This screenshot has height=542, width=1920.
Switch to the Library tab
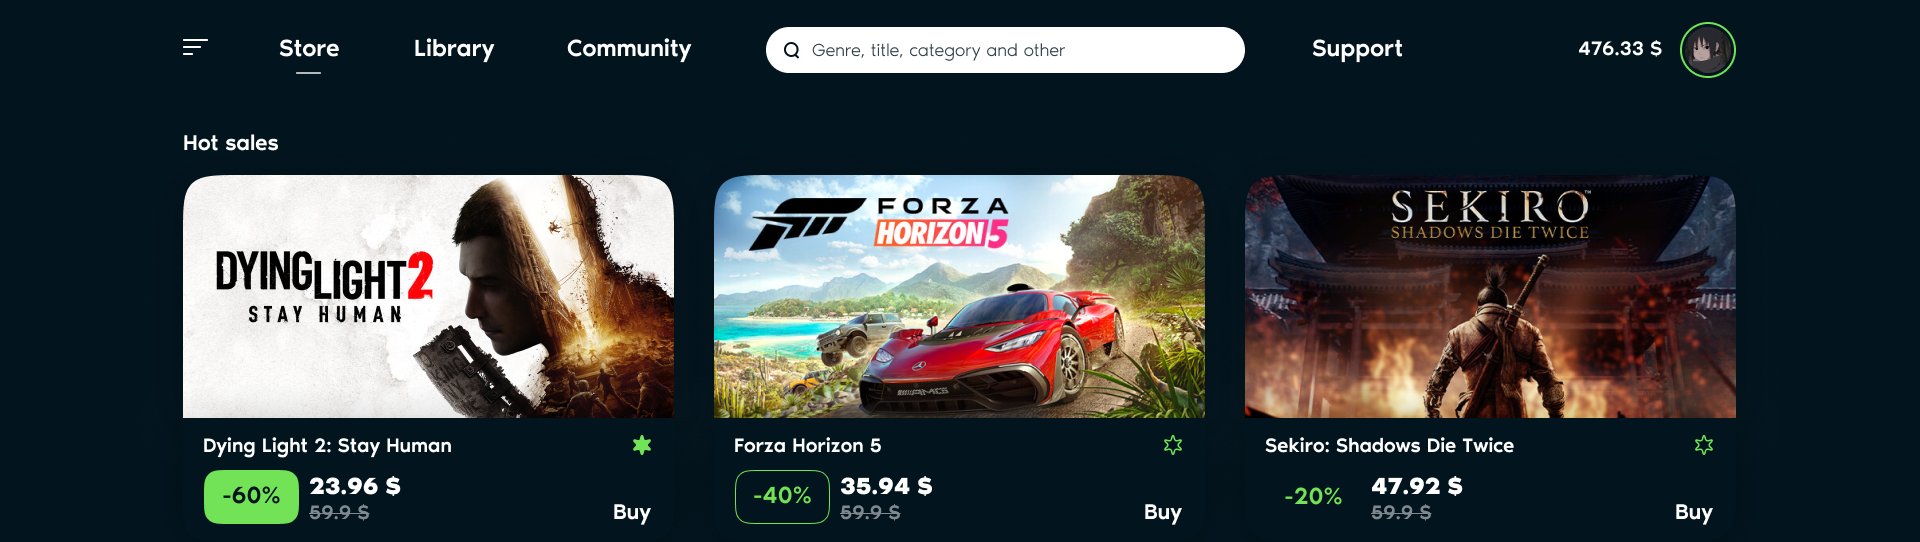coord(454,48)
